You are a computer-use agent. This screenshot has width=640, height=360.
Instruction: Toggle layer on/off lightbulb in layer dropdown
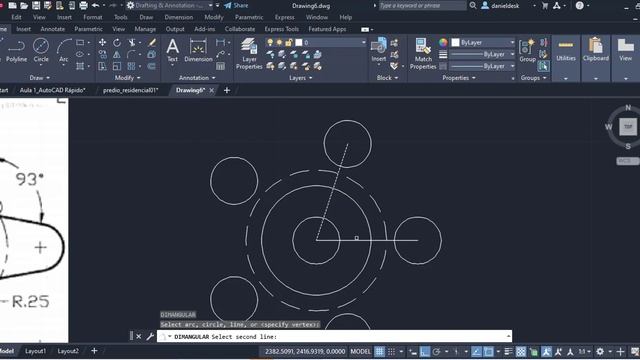click(x=270, y=42)
